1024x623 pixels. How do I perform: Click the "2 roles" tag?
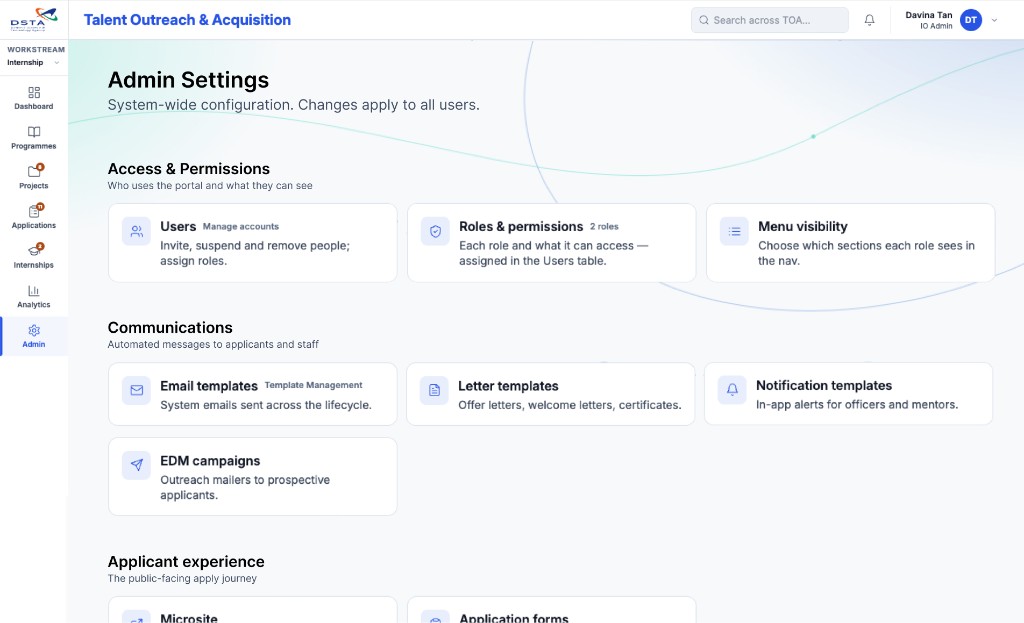(x=604, y=227)
